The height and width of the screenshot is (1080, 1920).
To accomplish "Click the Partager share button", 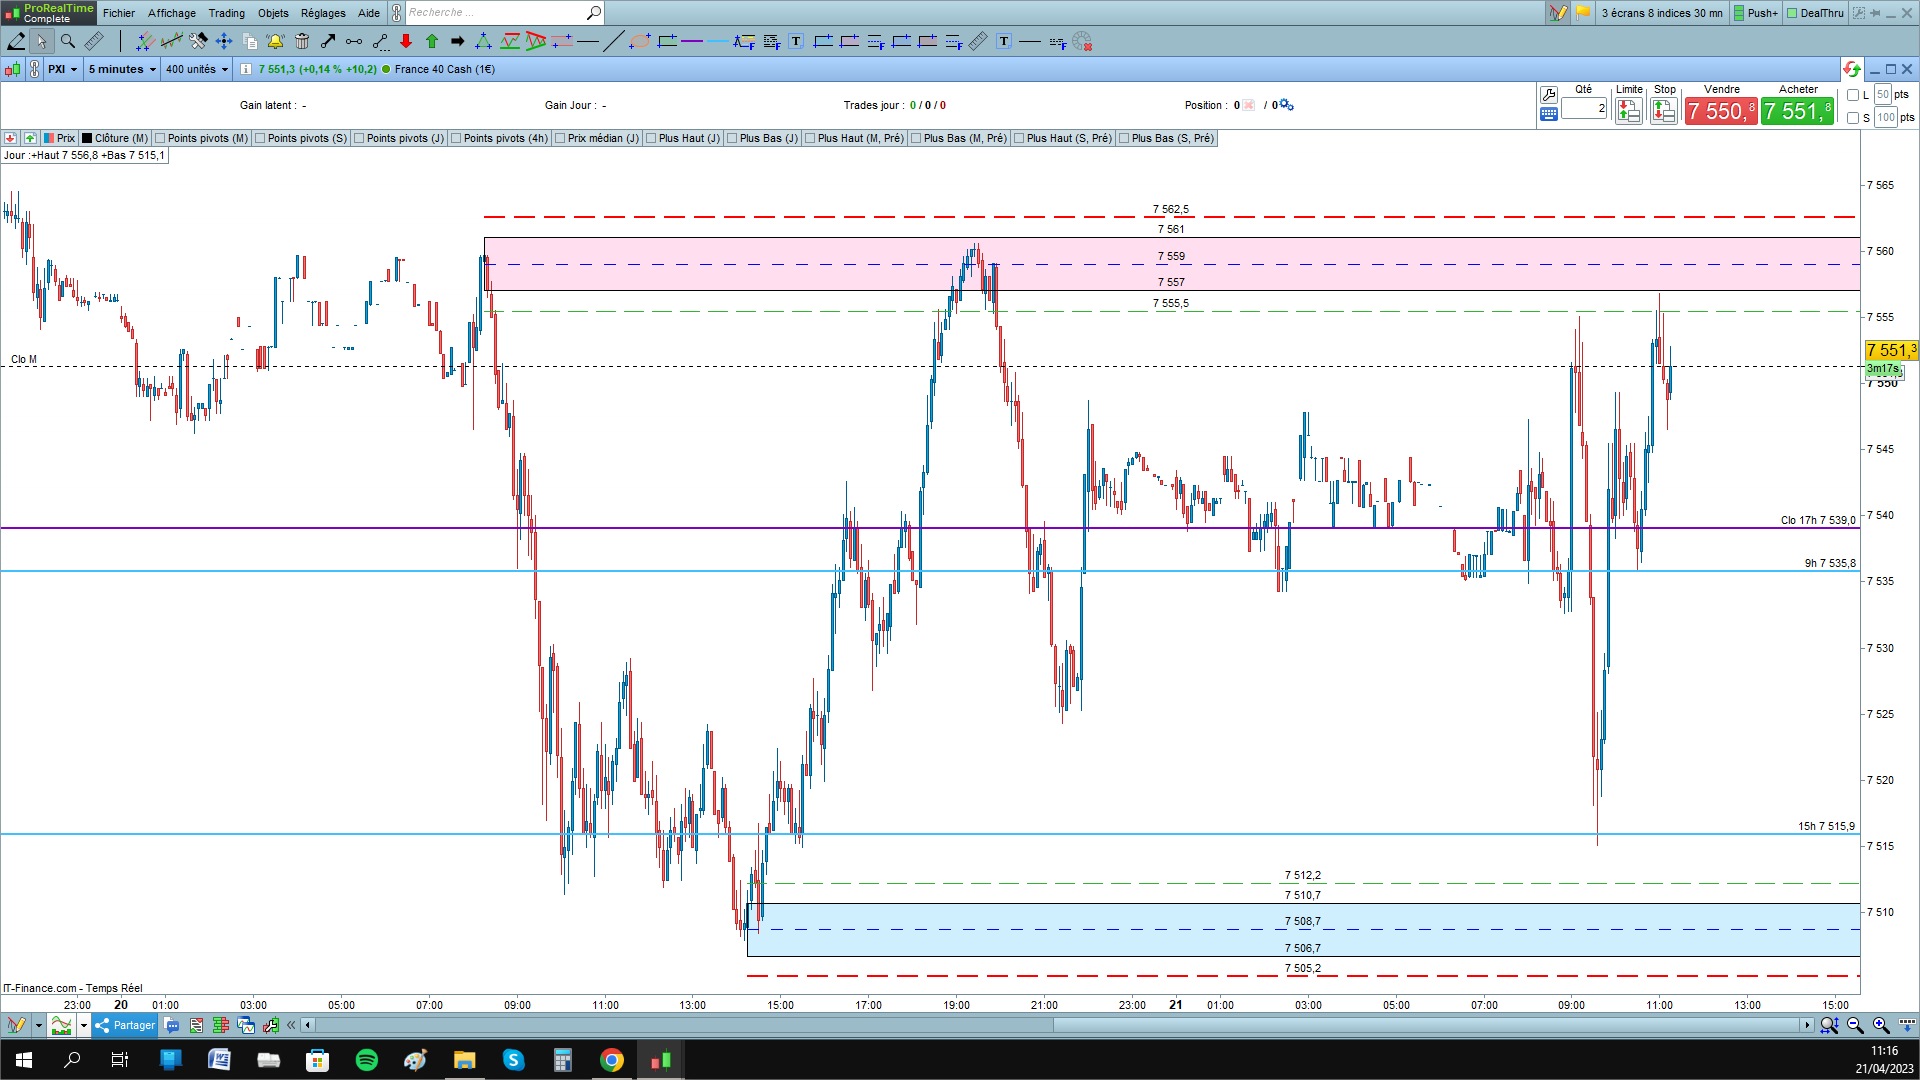I will 125,1025.
